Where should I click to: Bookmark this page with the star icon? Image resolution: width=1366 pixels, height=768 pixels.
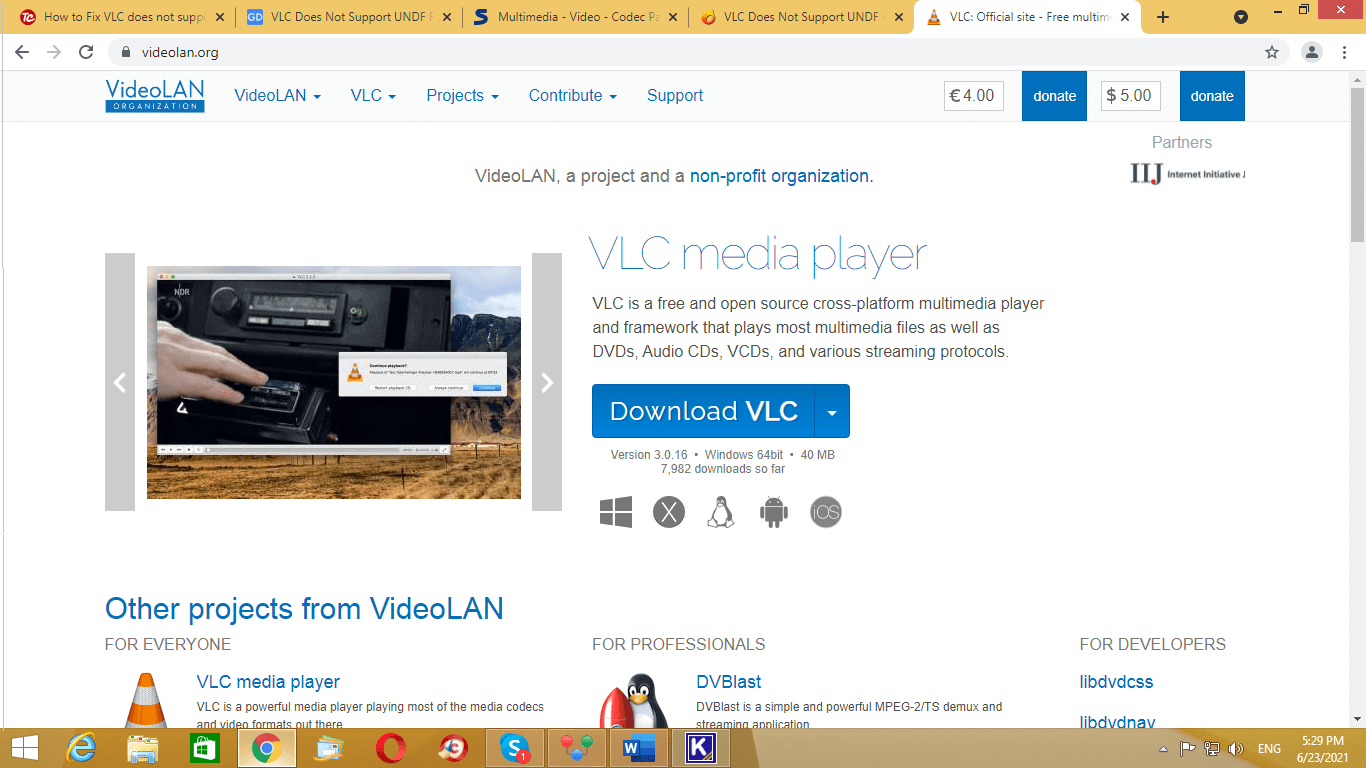coord(1272,52)
